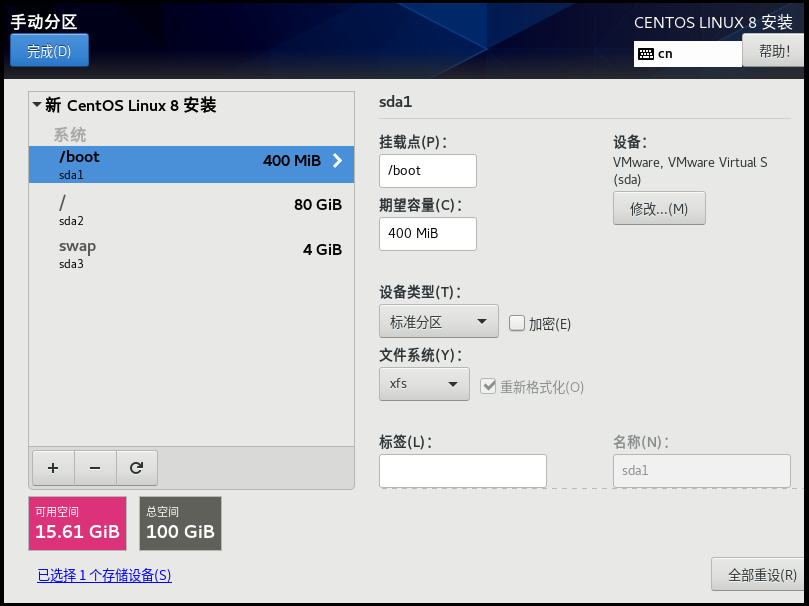The height and width of the screenshot is (606, 809).
Task: Click the 系统 group label
Action: 70,135
